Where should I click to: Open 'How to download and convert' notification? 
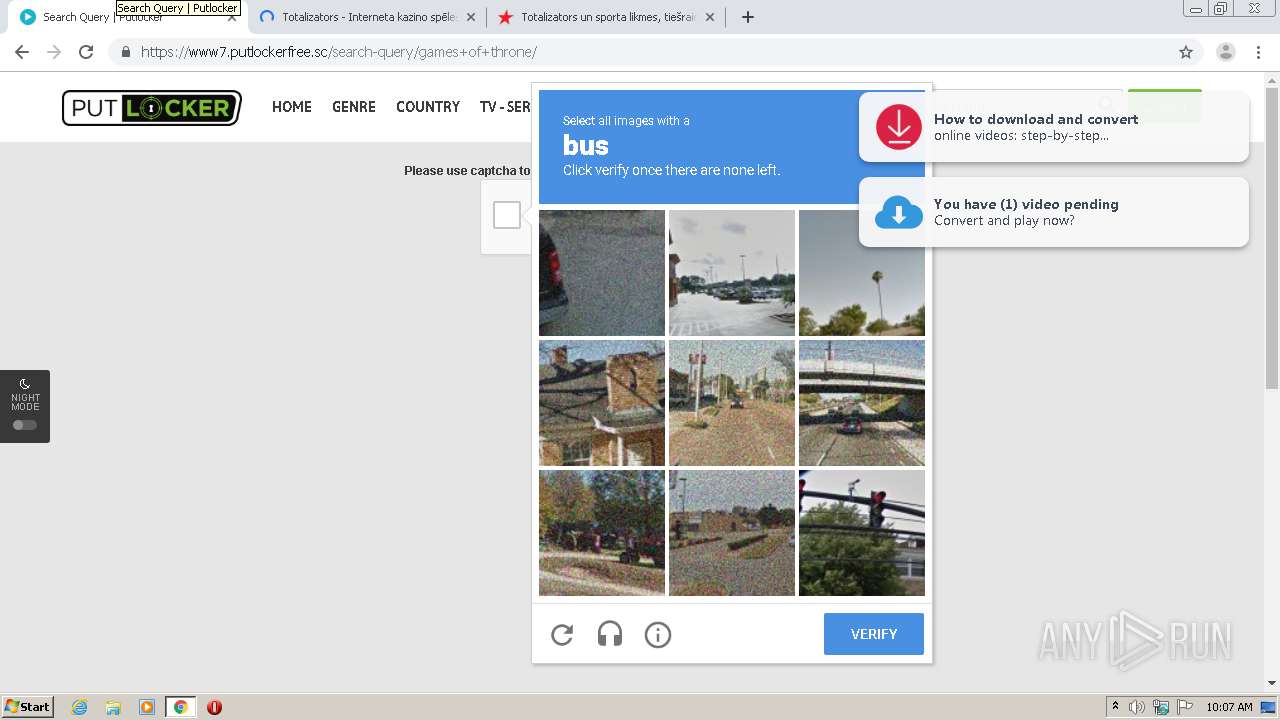(1054, 126)
